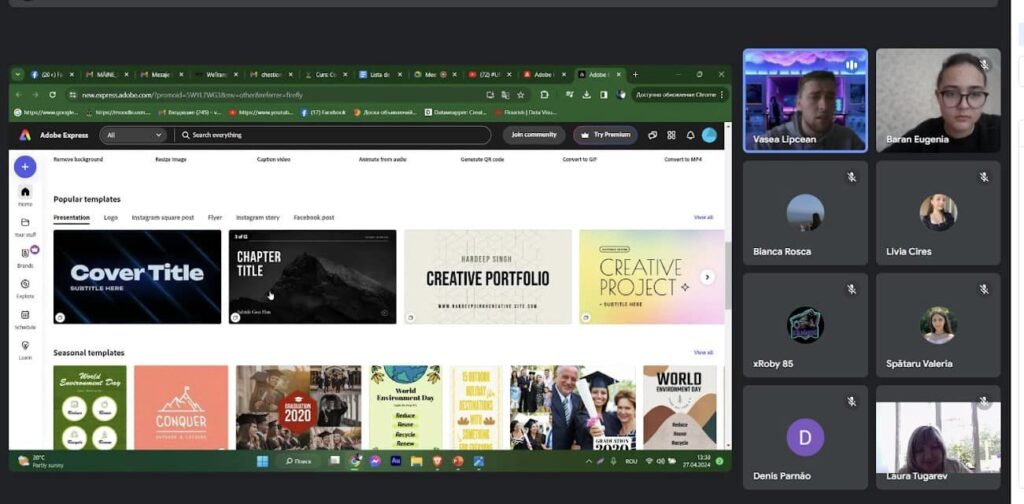Image resolution: width=1024 pixels, height=504 pixels.
Task: Go to Explore in the sidebar
Action: (x=25, y=288)
